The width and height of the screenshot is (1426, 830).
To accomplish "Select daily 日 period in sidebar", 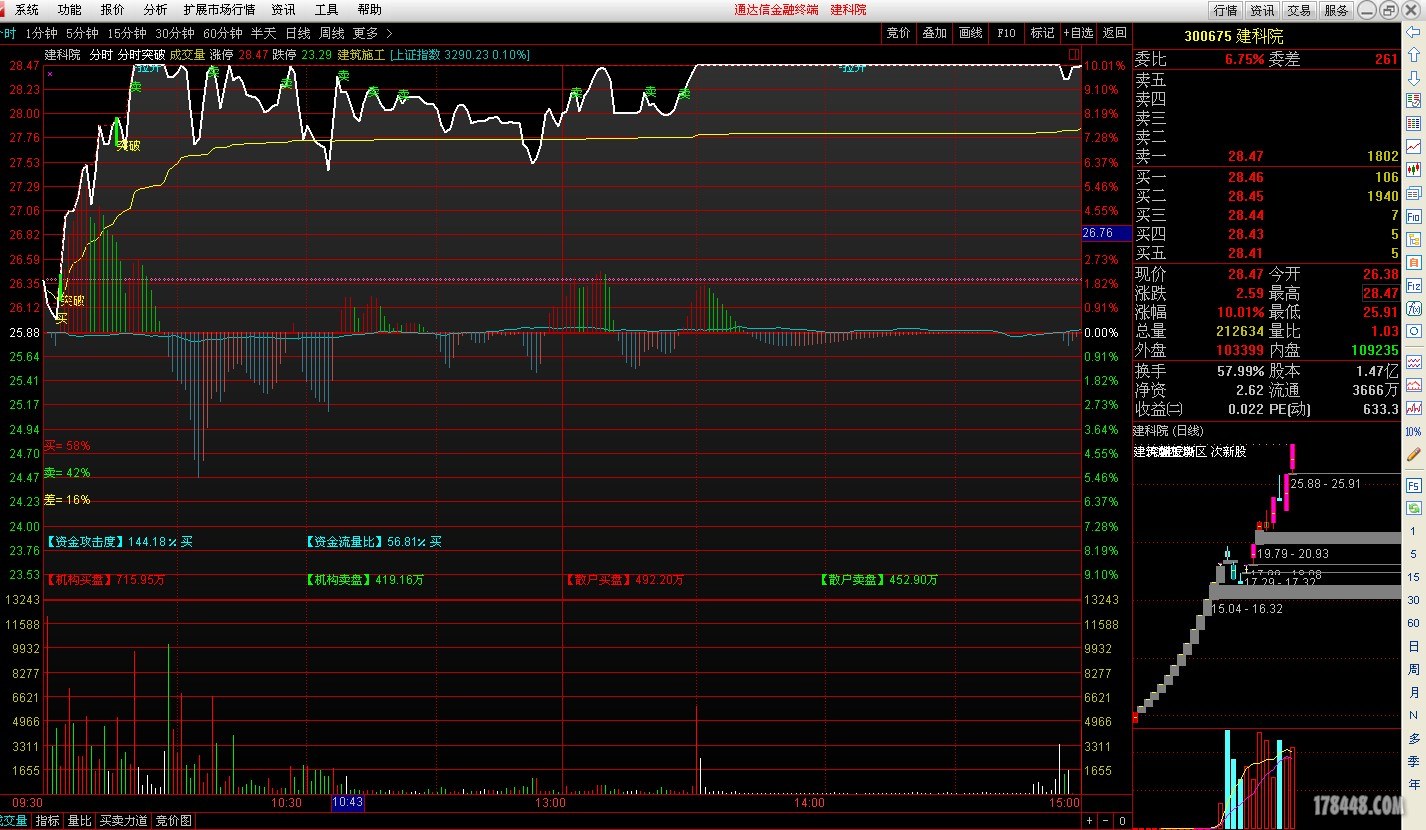I will tap(1414, 646).
